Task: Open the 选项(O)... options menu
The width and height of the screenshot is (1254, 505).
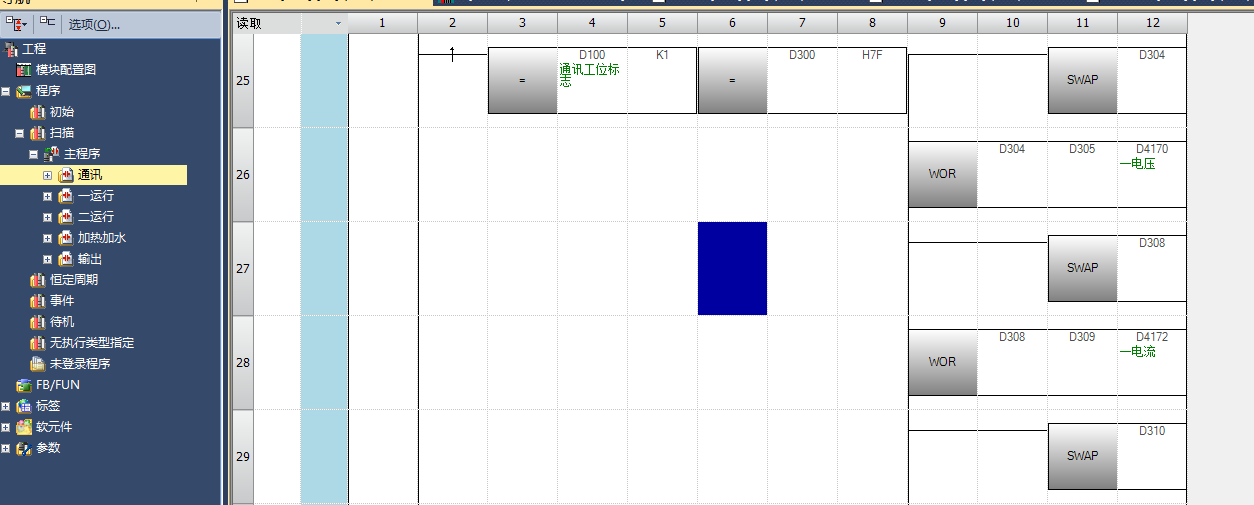Action: click(x=94, y=24)
